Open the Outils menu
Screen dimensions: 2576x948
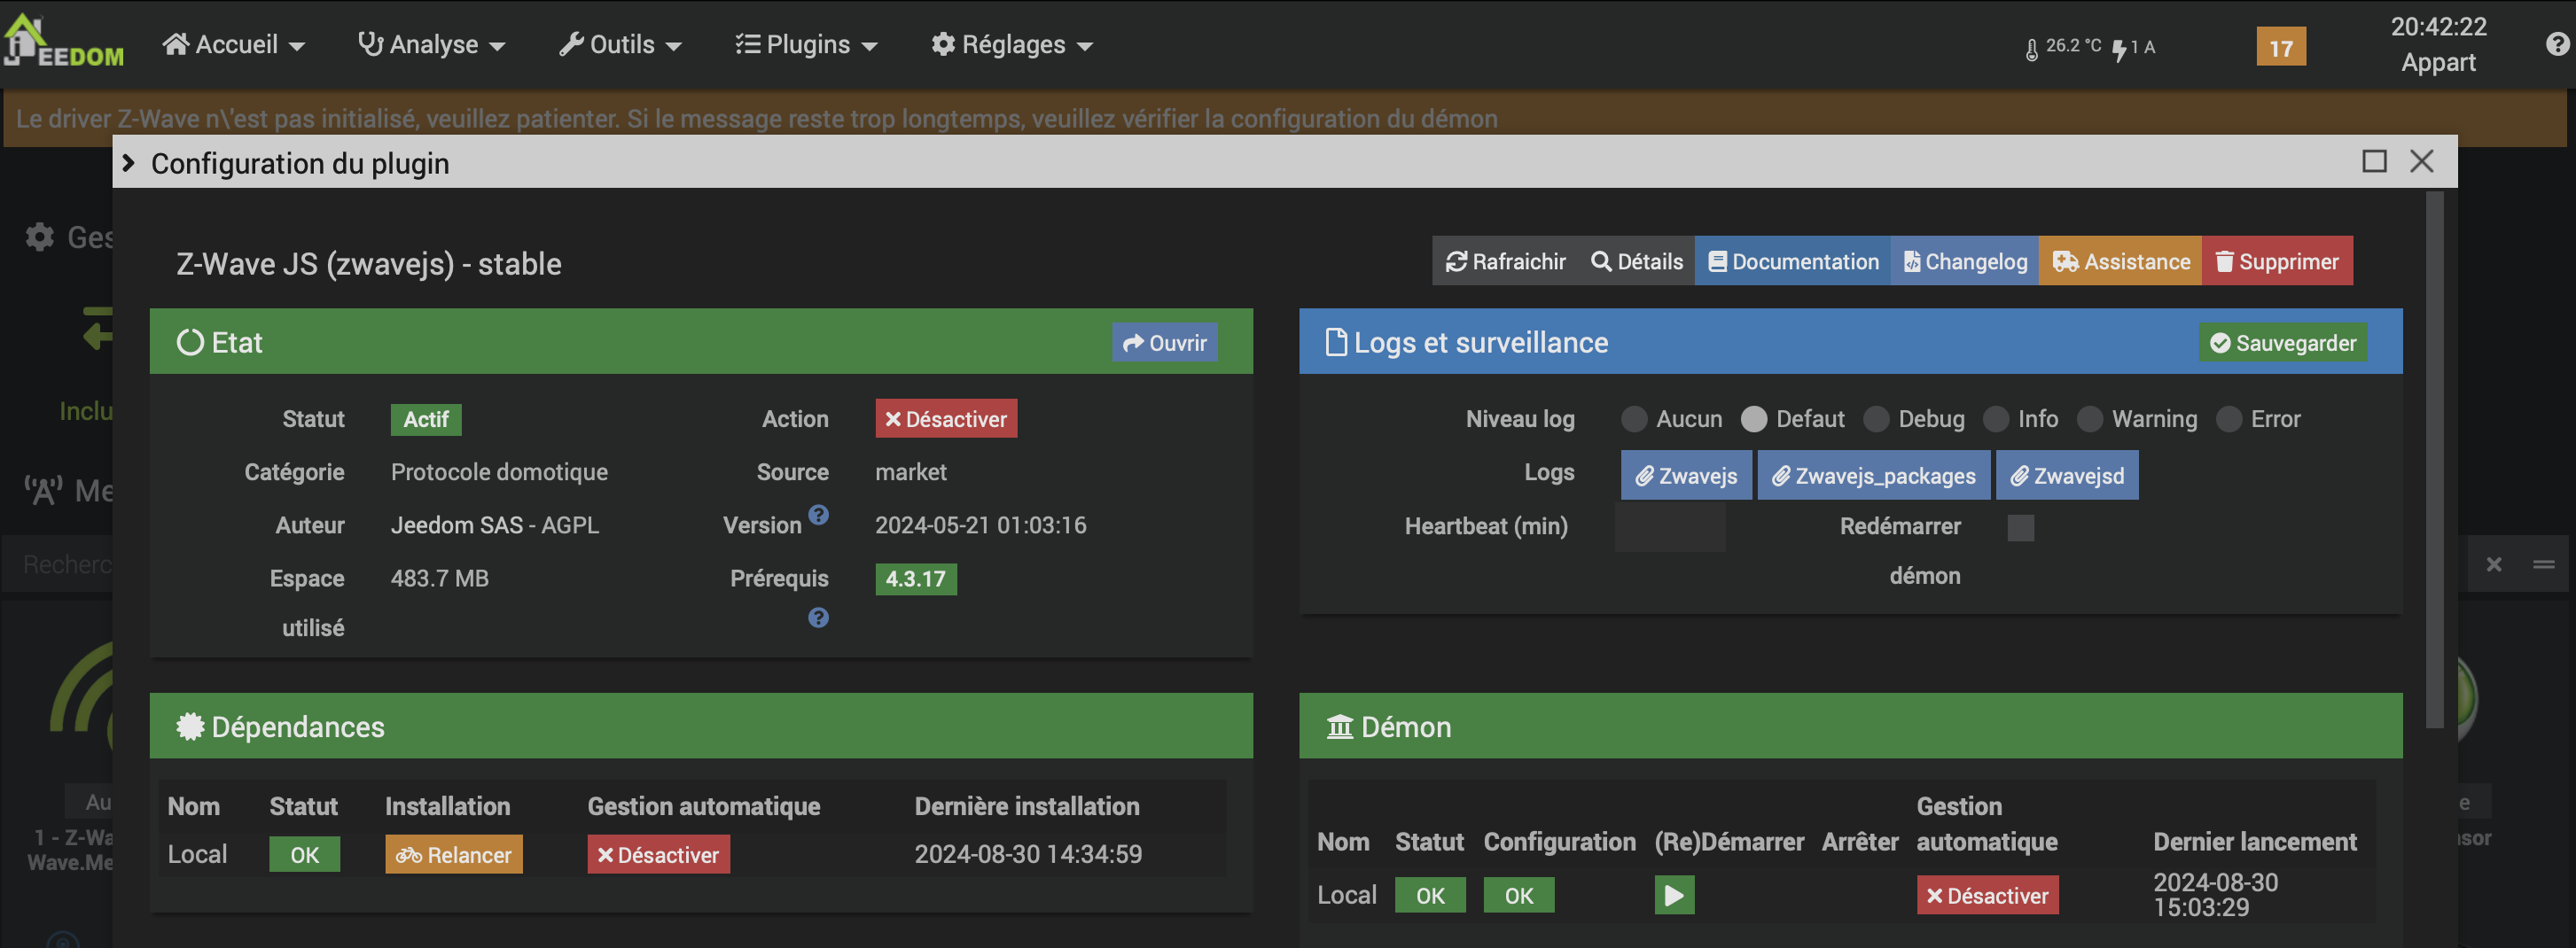(620, 45)
